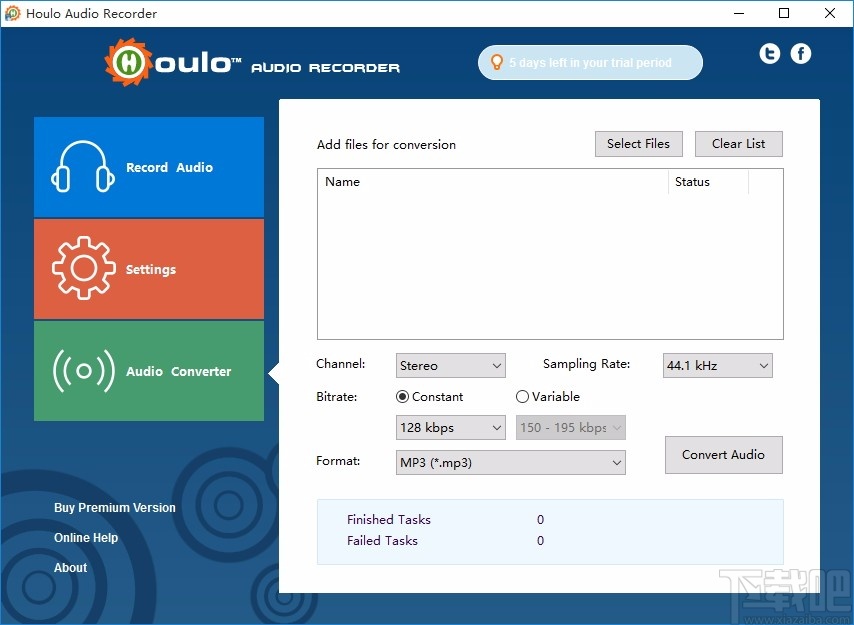Switch to the Record Audio panel
The width and height of the screenshot is (854, 625).
tap(148, 167)
